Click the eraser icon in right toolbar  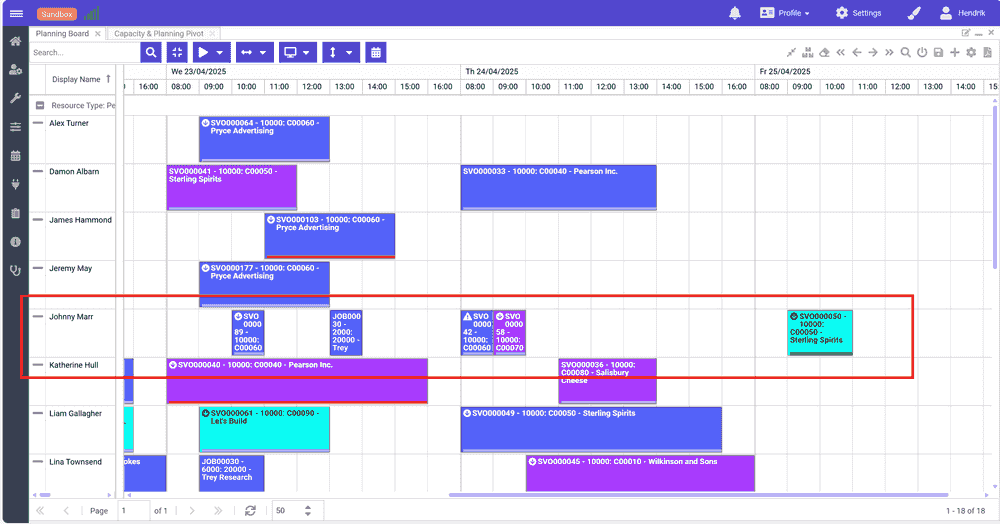coord(824,52)
